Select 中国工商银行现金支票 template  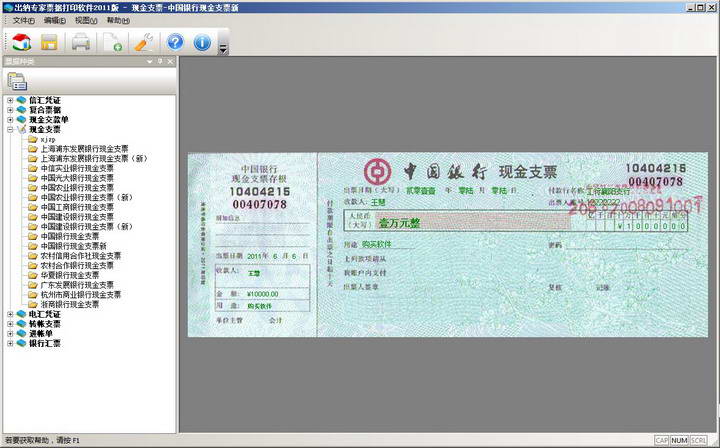pos(77,207)
